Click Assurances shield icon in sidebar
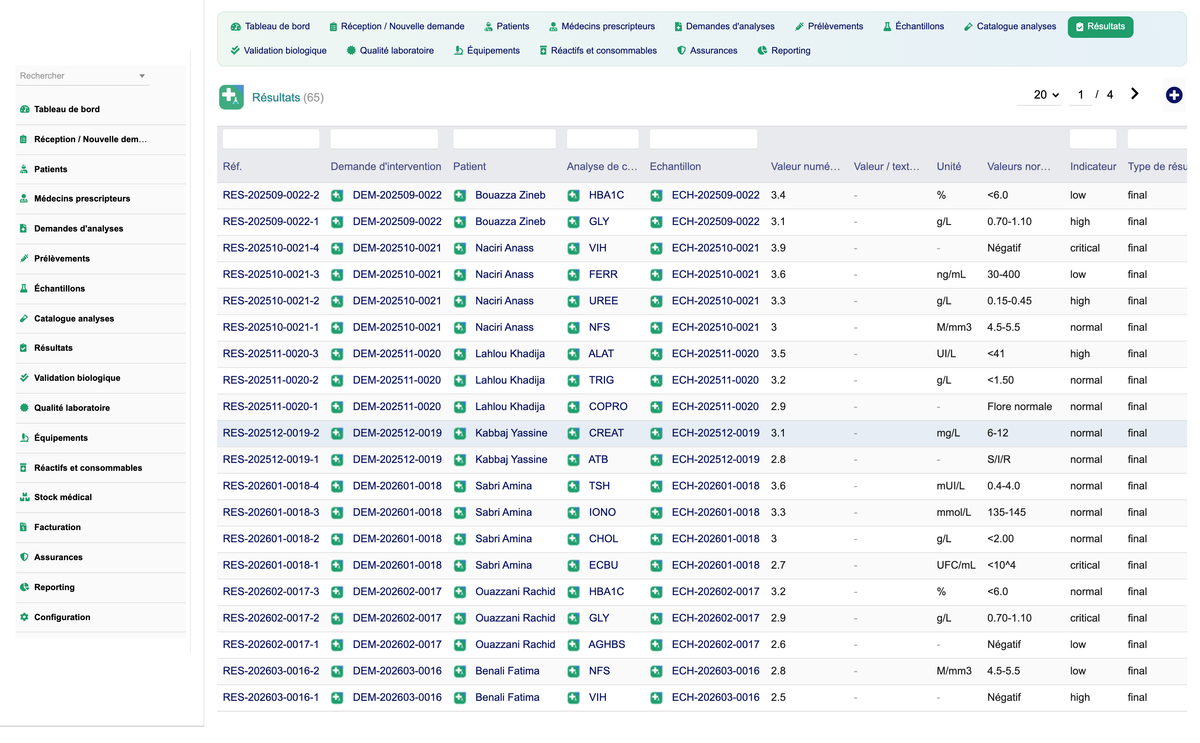The height and width of the screenshot is (743, 1200). coord(24,557)
